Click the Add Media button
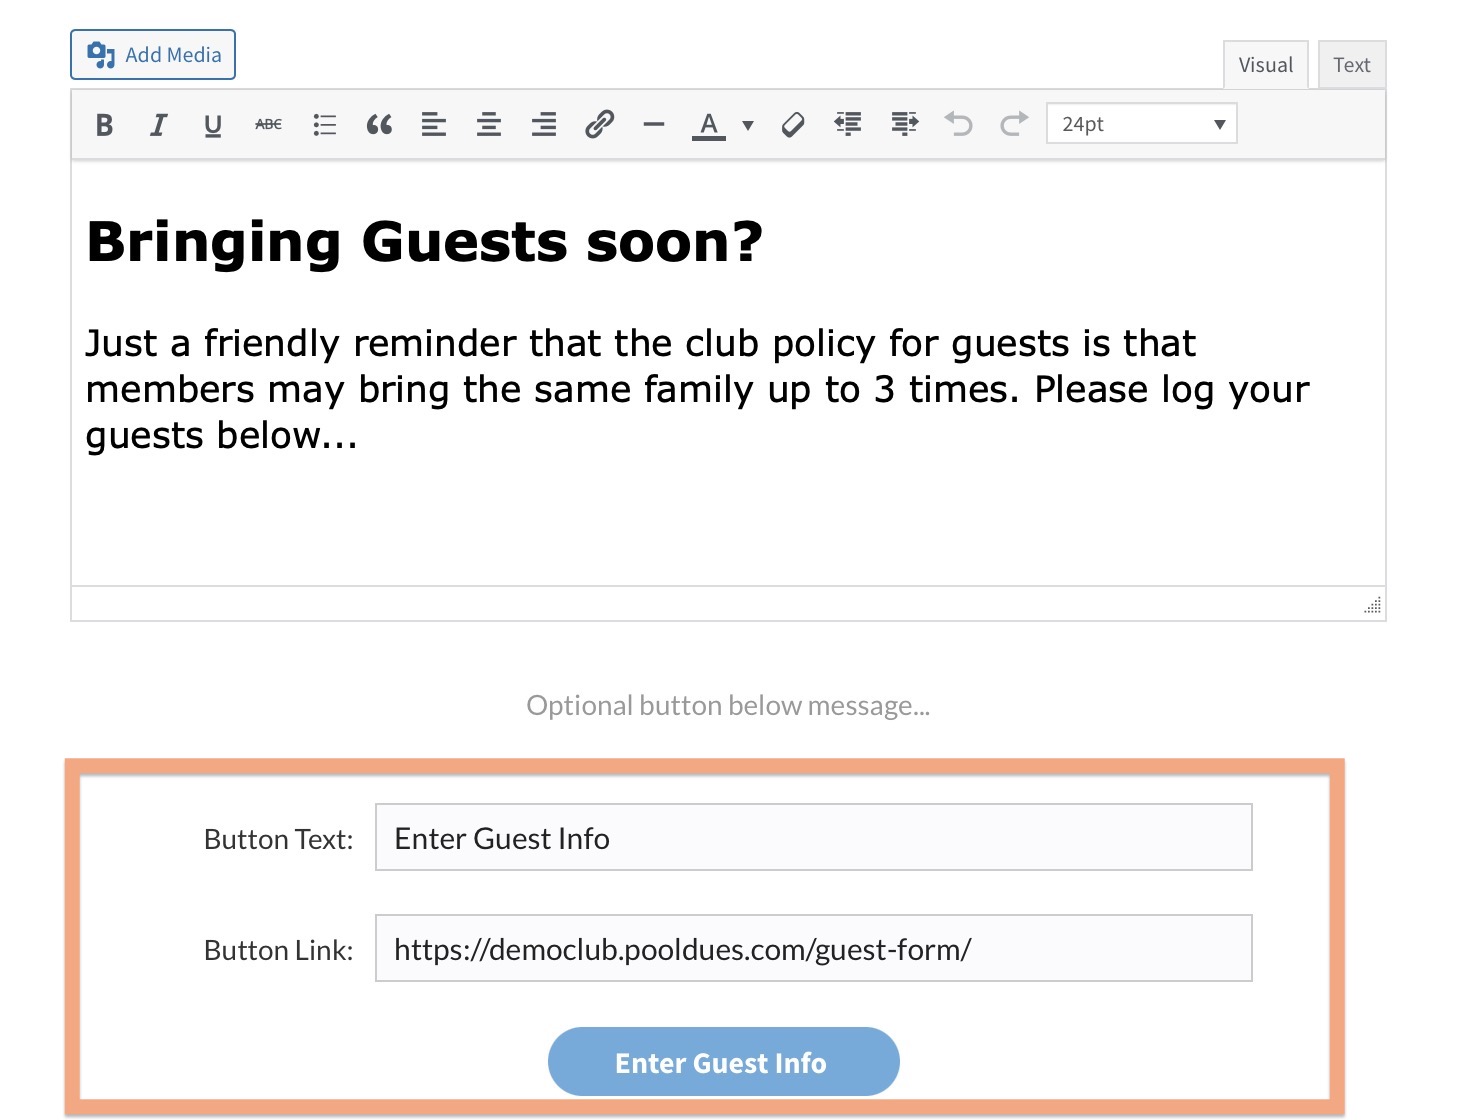 (x=153, y=55)
